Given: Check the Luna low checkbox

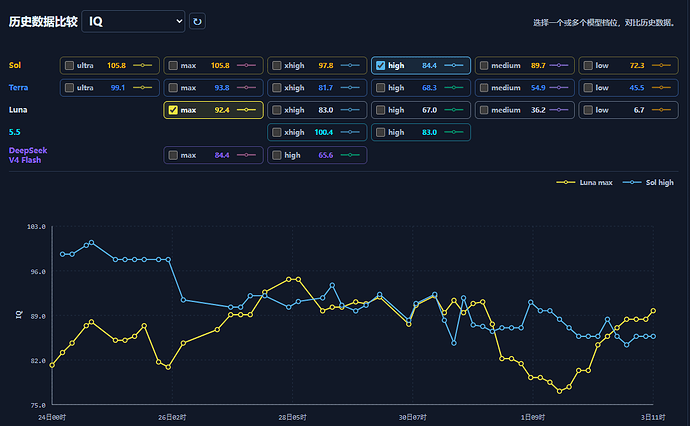Looking at the screenshot, I should 588,110.
